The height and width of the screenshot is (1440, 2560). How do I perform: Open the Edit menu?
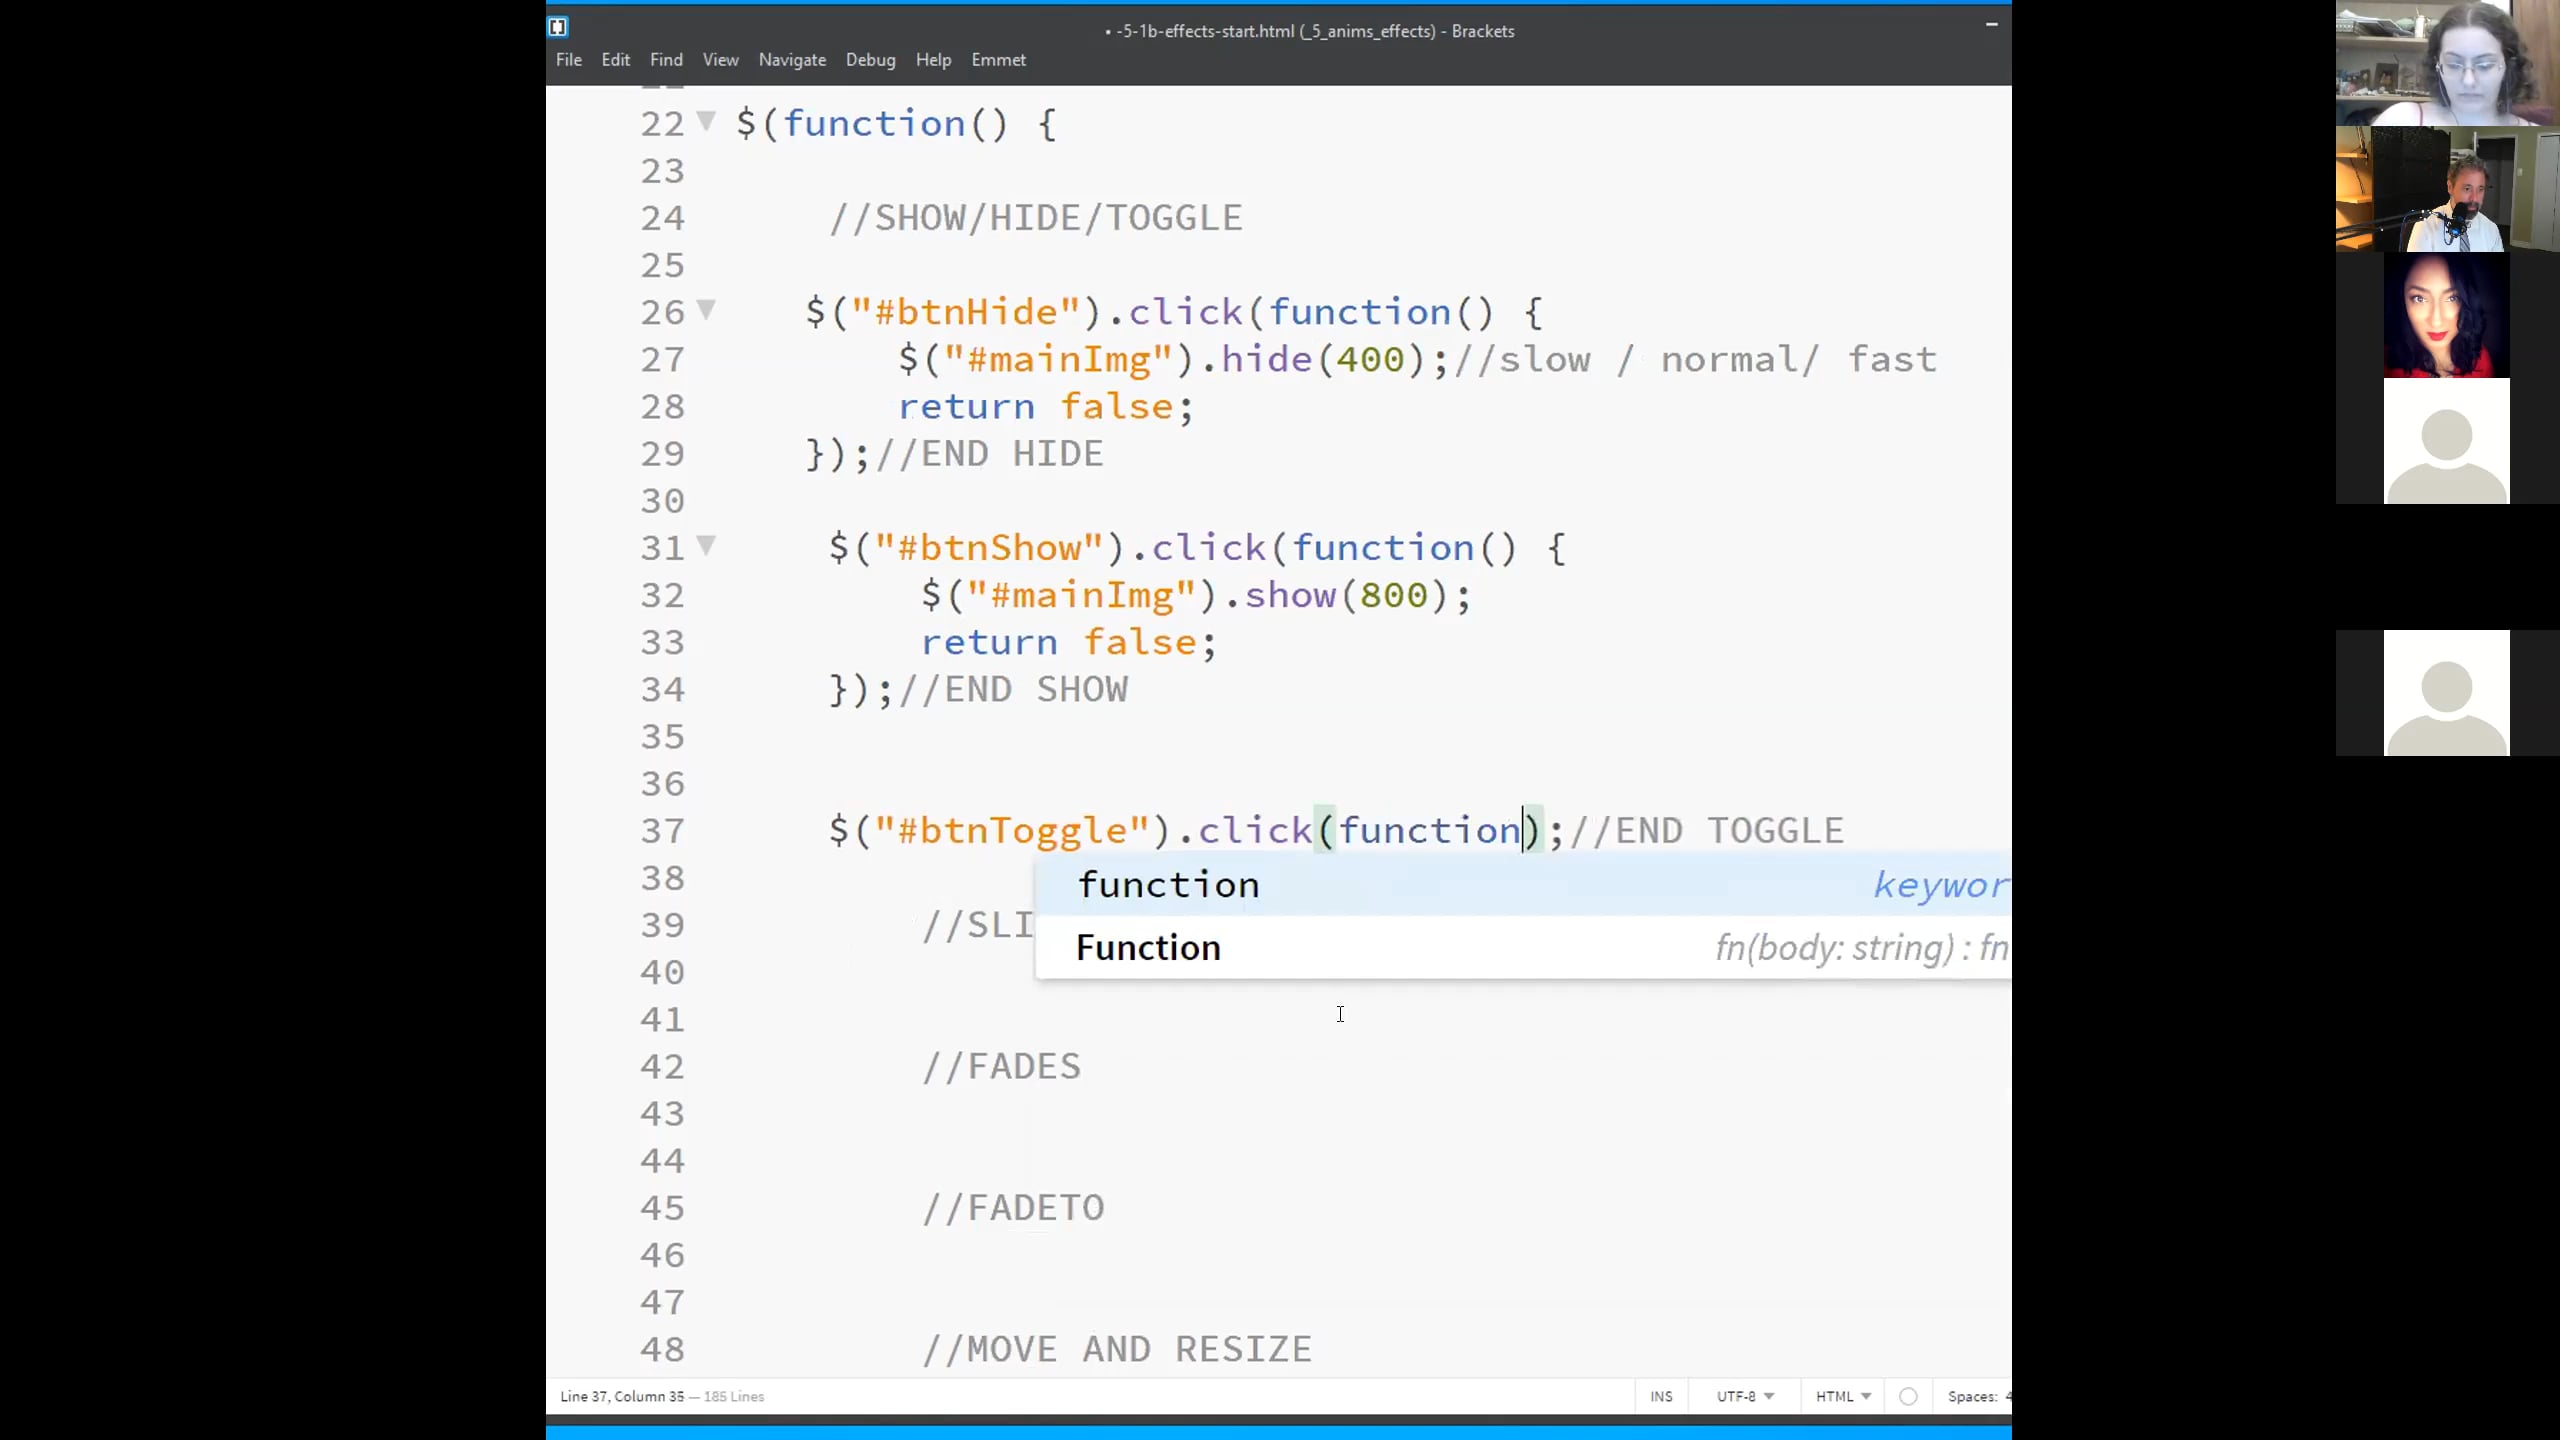point(615,60)
